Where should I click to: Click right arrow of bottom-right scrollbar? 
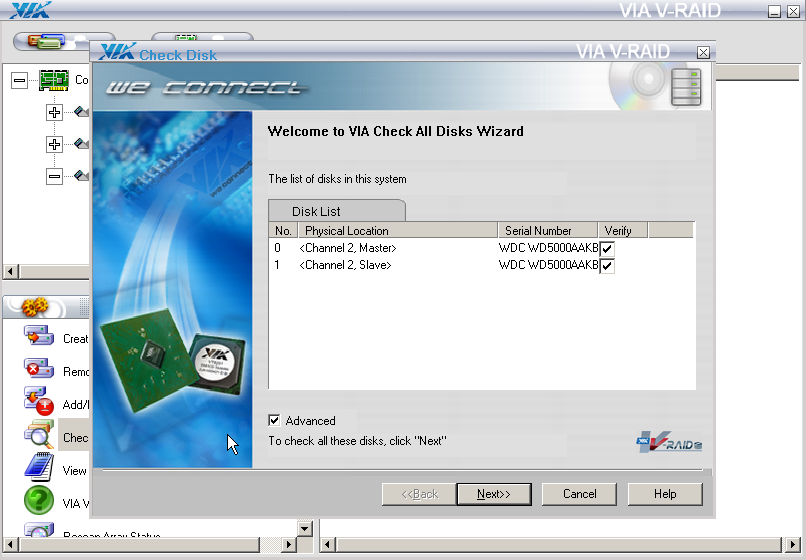[x=792, y=544]
